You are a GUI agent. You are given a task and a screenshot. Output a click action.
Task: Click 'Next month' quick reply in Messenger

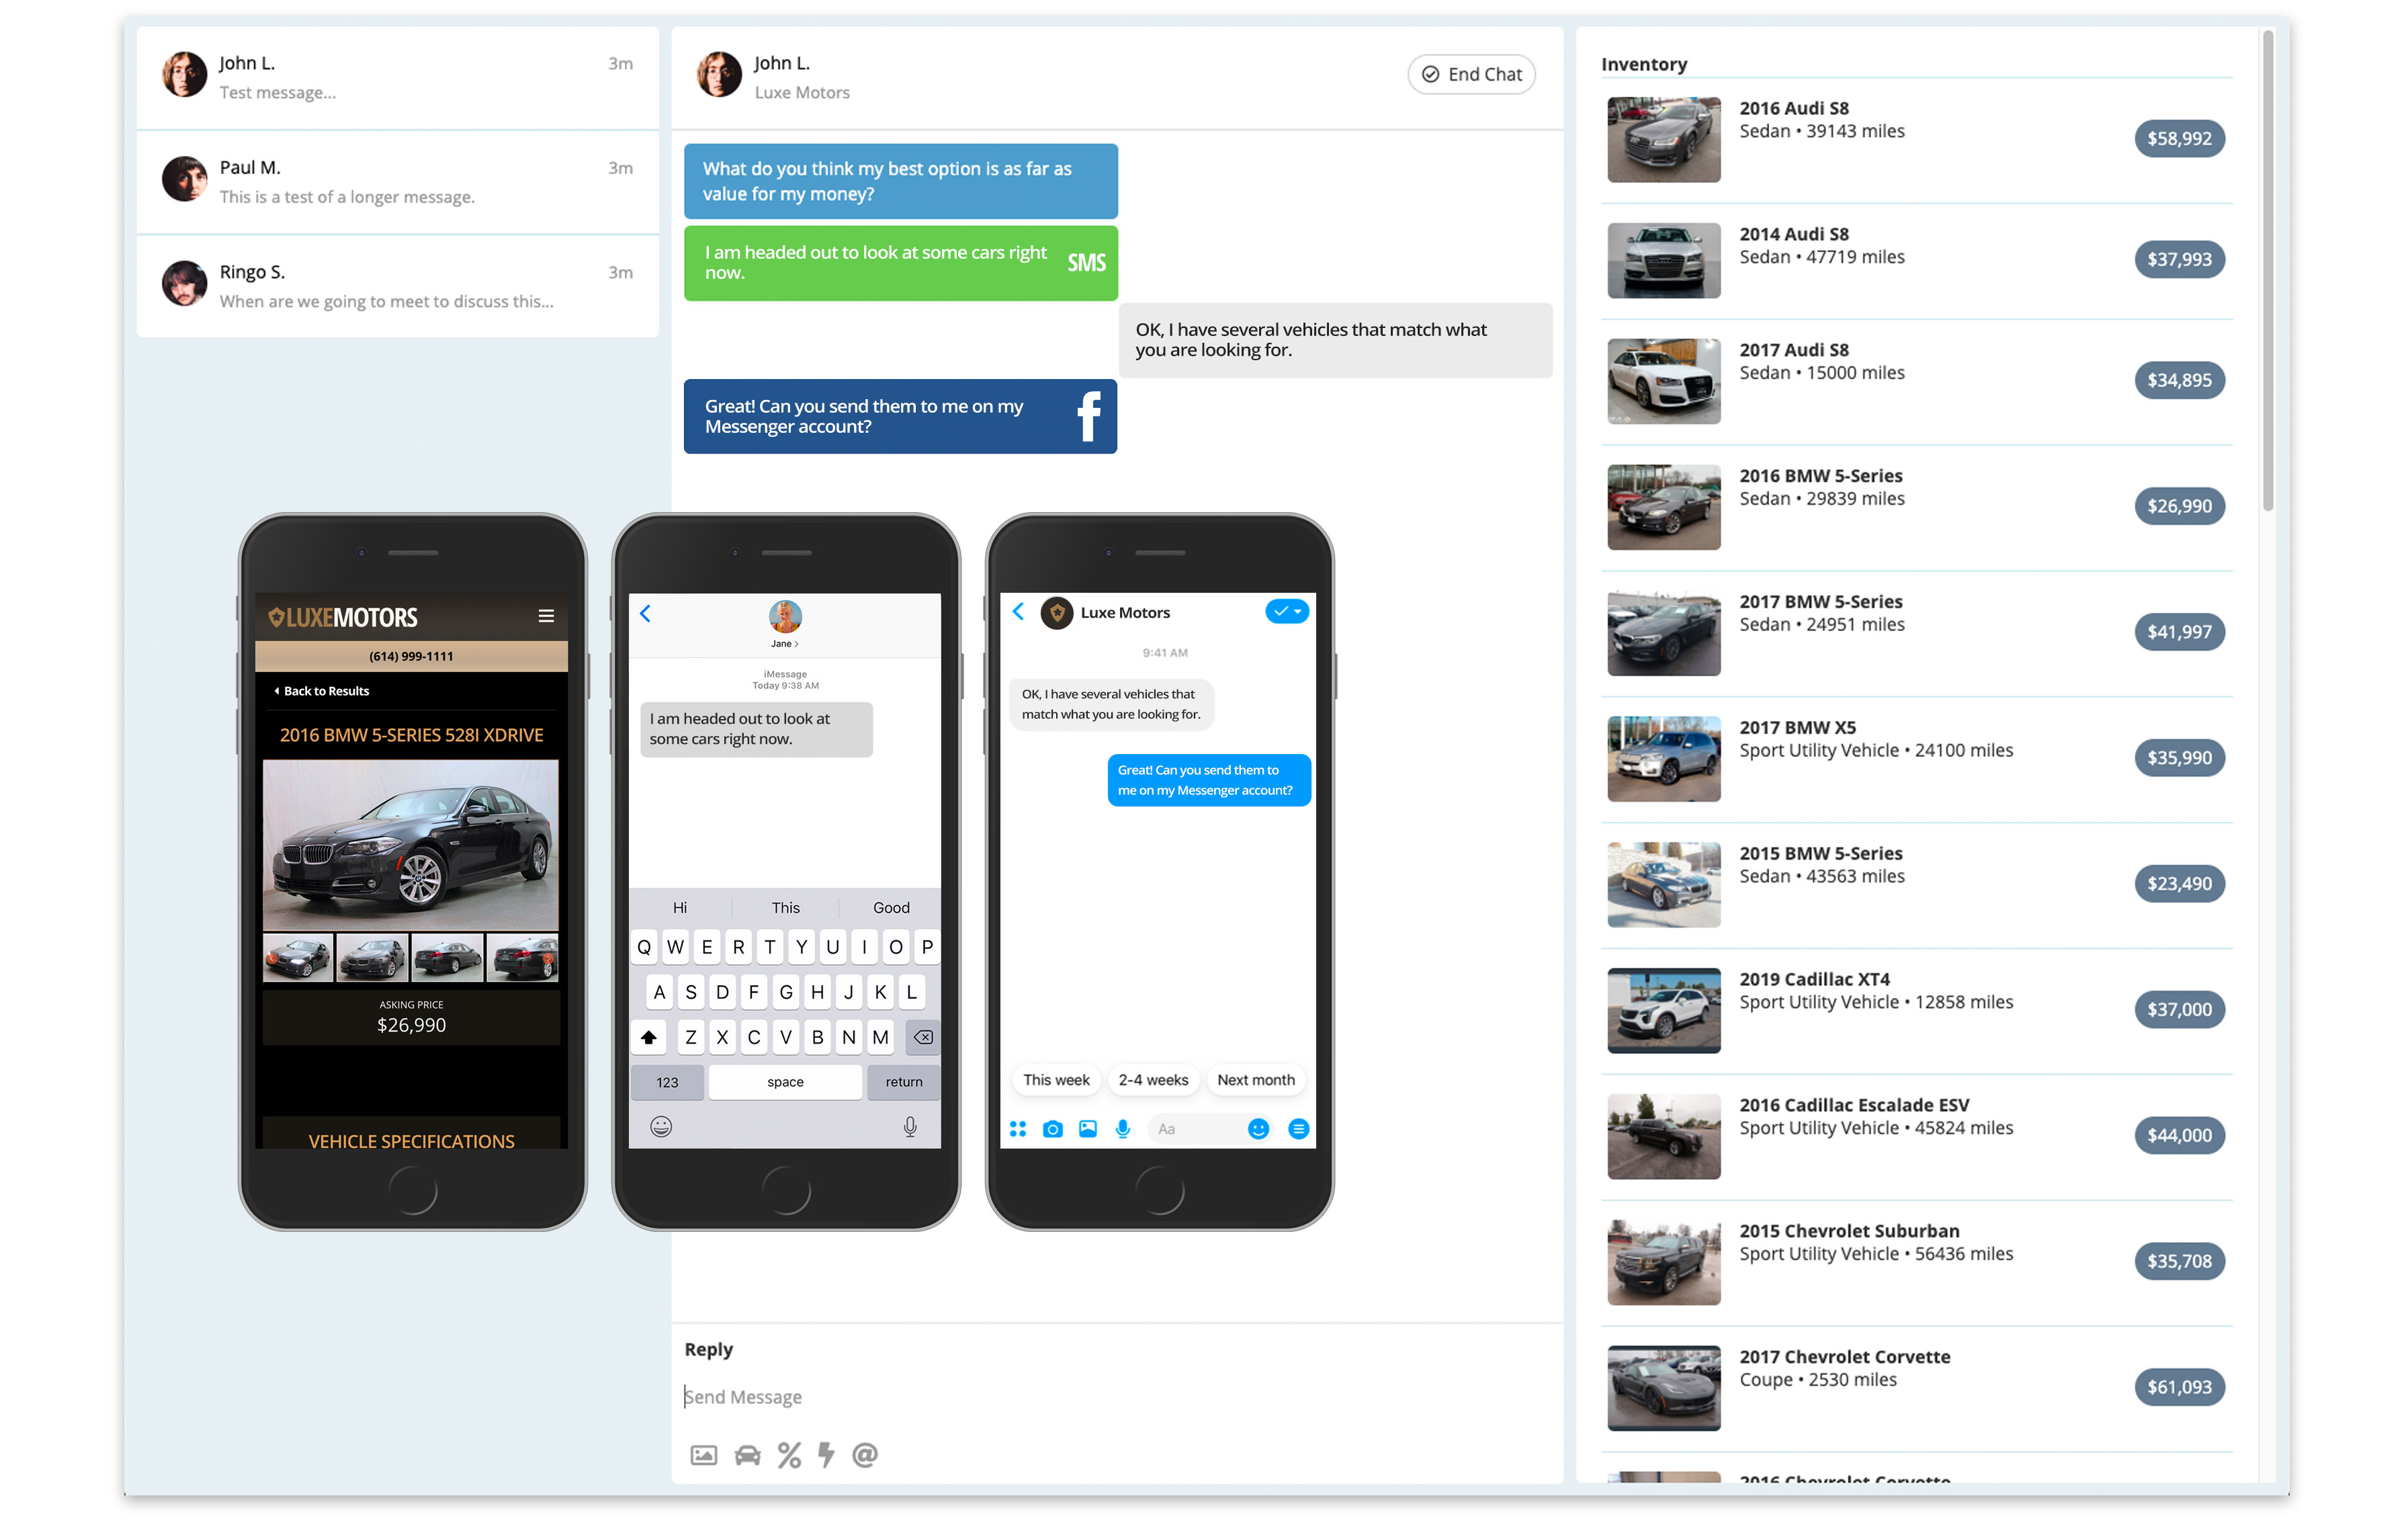1256,1080
